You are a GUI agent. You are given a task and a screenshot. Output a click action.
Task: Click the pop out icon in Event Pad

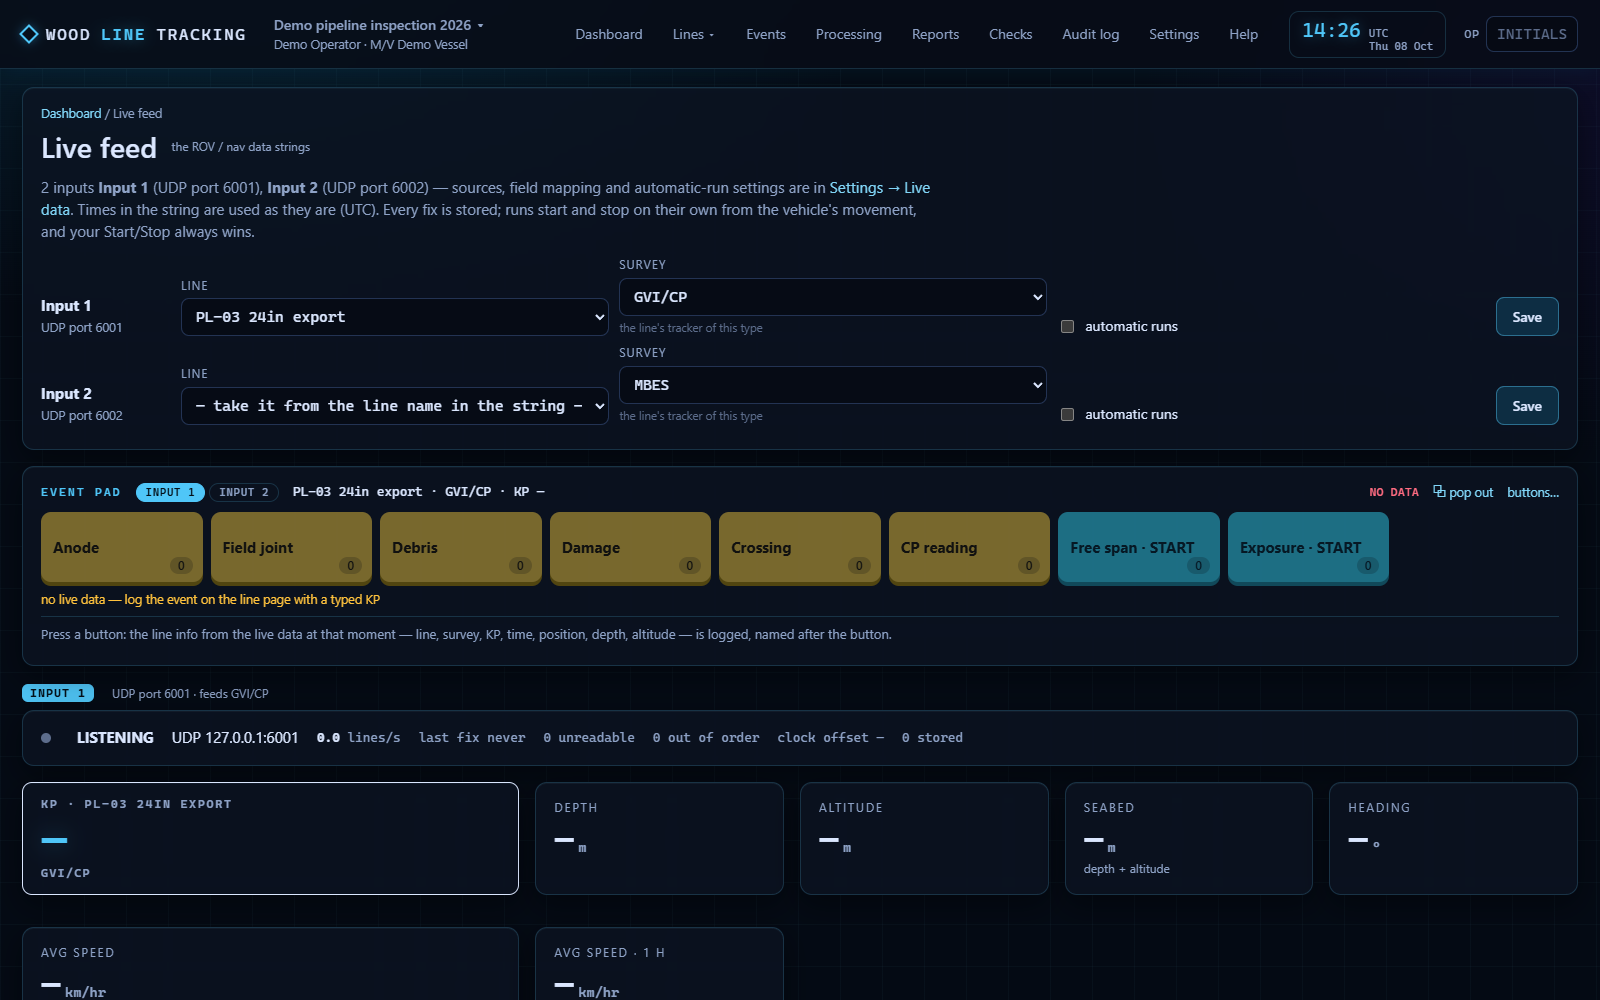[x=1439, y=491]
